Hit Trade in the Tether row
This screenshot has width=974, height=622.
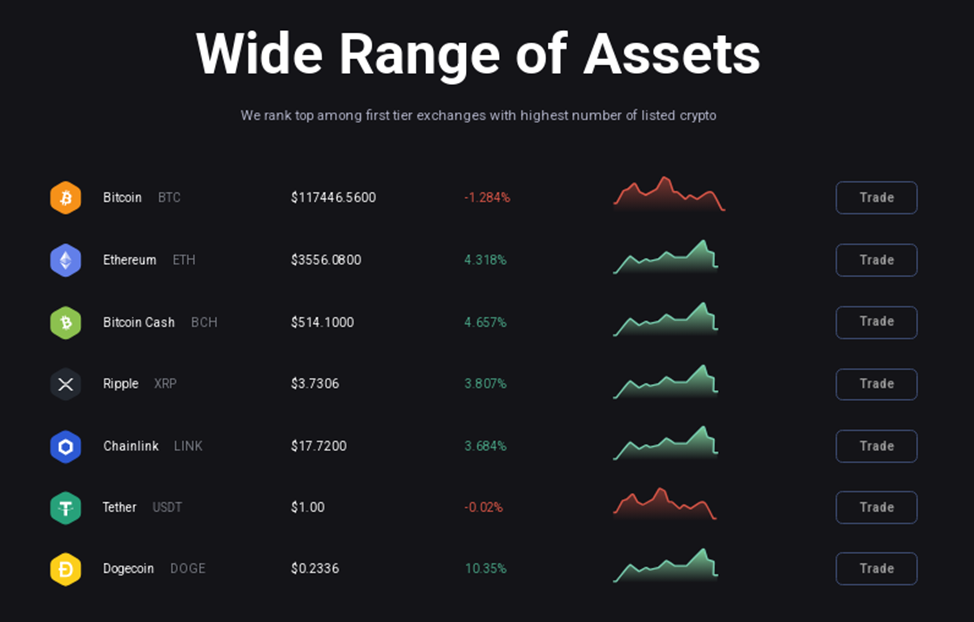(x=876, y=507)
